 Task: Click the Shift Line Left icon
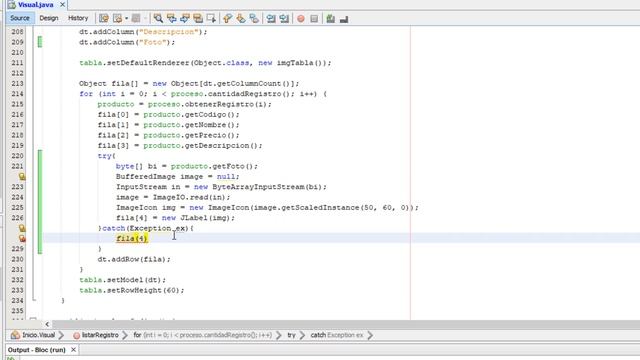point(271,18)
